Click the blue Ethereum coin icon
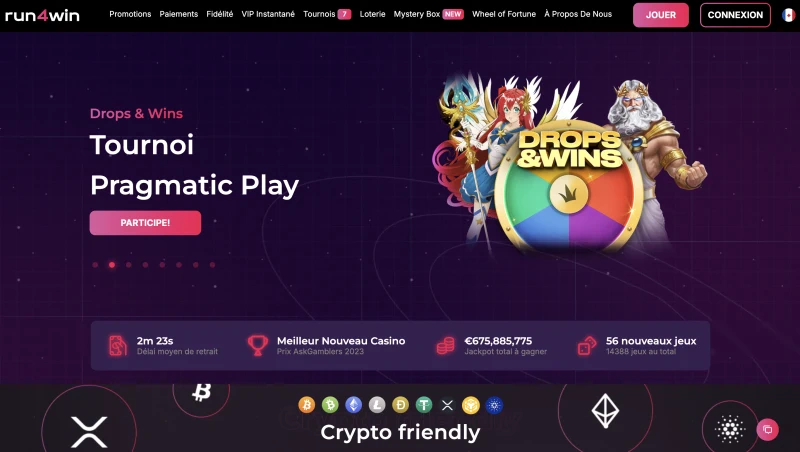800x452 pixels. coord(354,405)
